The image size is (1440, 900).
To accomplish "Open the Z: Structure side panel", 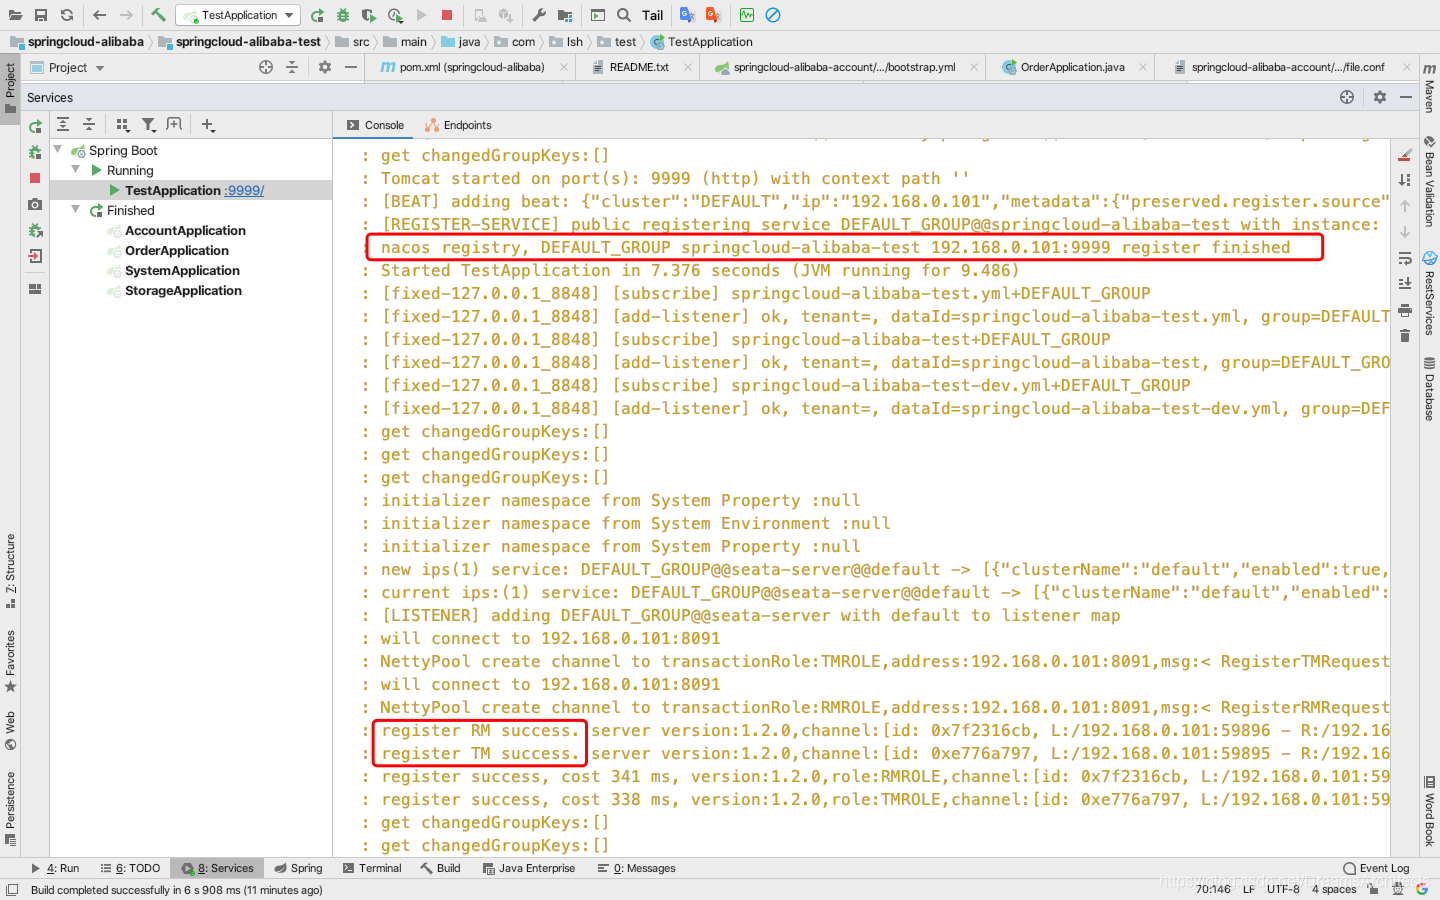I will pyautogui.click(x=10, y=571).
